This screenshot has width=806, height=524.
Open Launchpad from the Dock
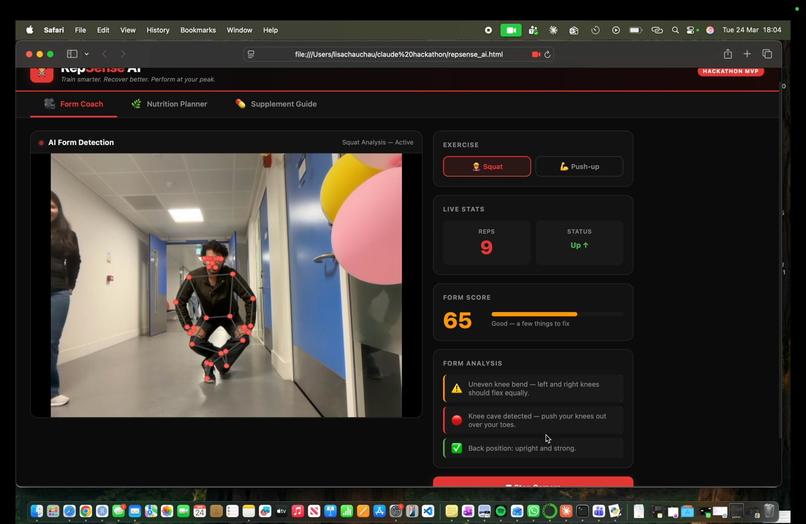(x=53, y=511)
